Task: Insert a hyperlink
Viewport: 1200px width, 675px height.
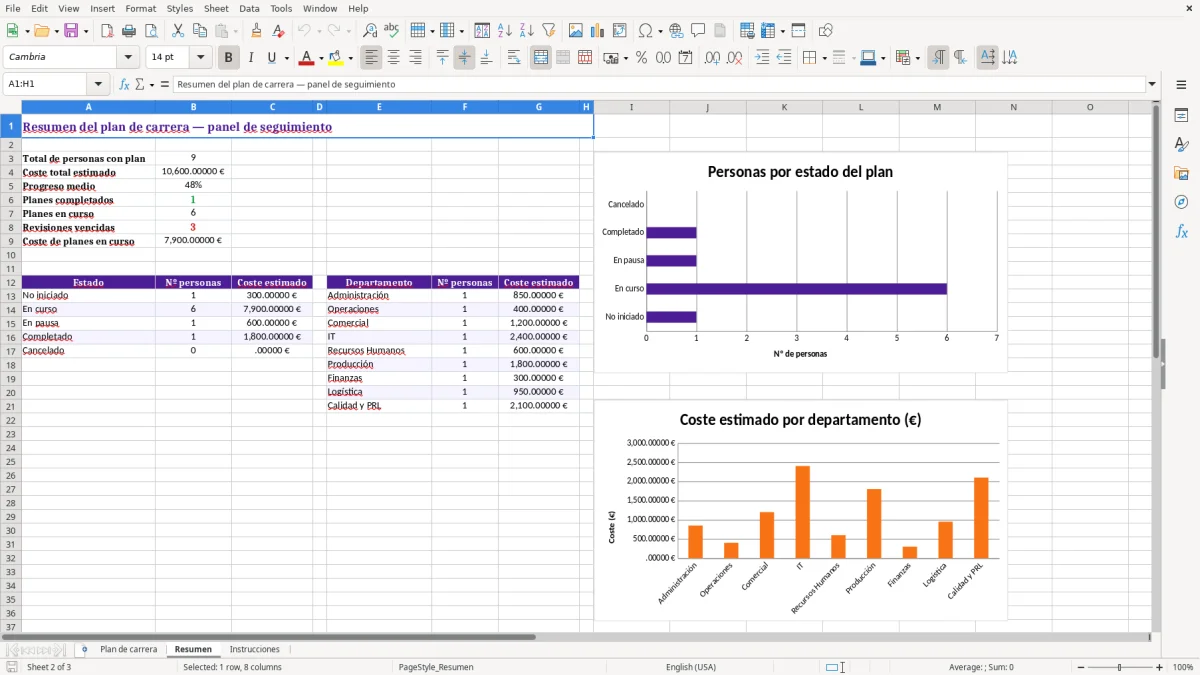Action: (676, 31)
